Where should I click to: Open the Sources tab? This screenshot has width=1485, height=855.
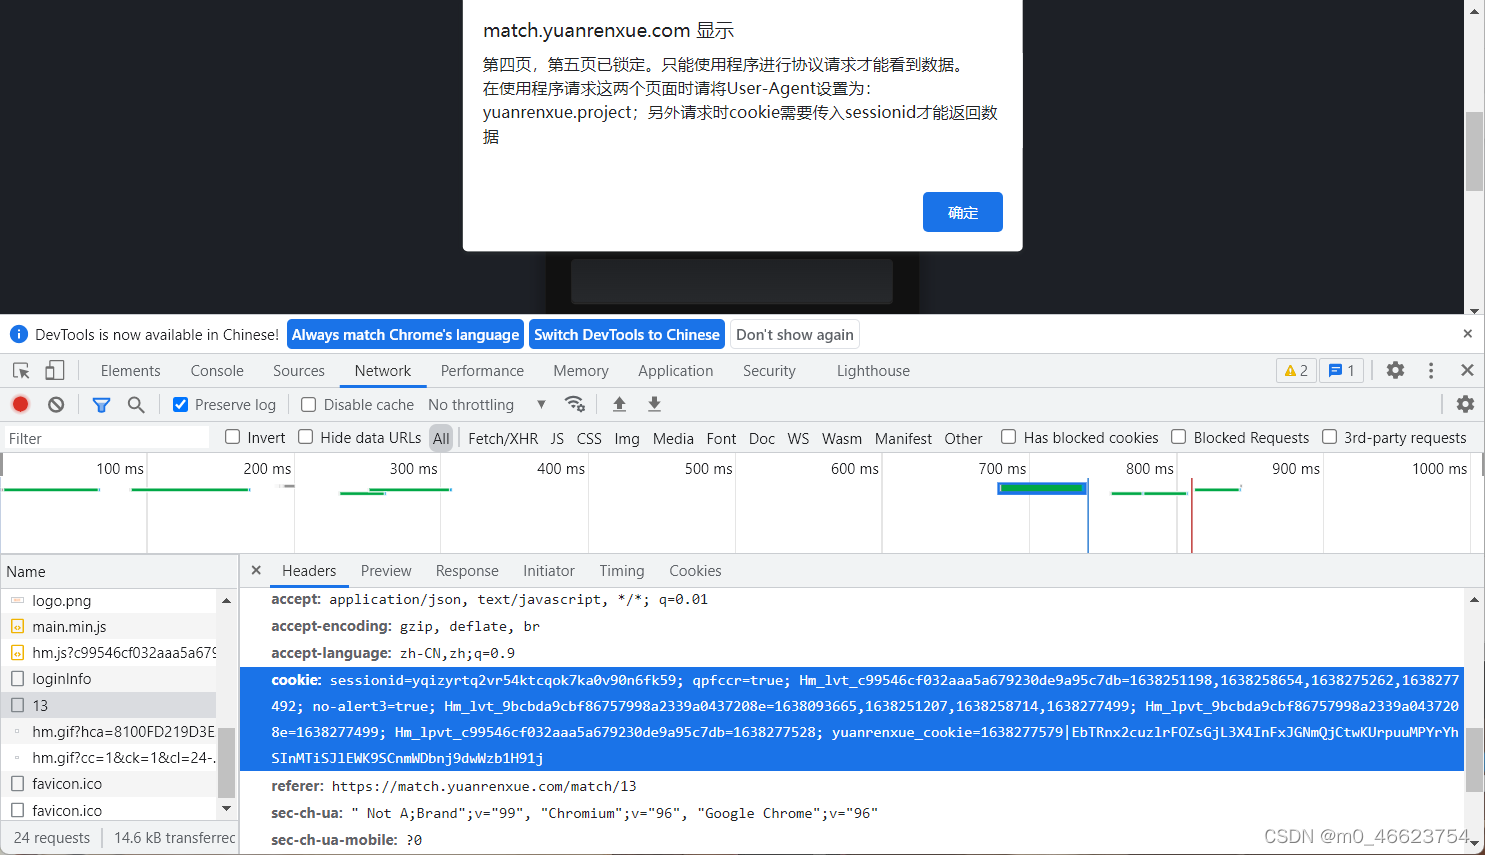[299, 371]
